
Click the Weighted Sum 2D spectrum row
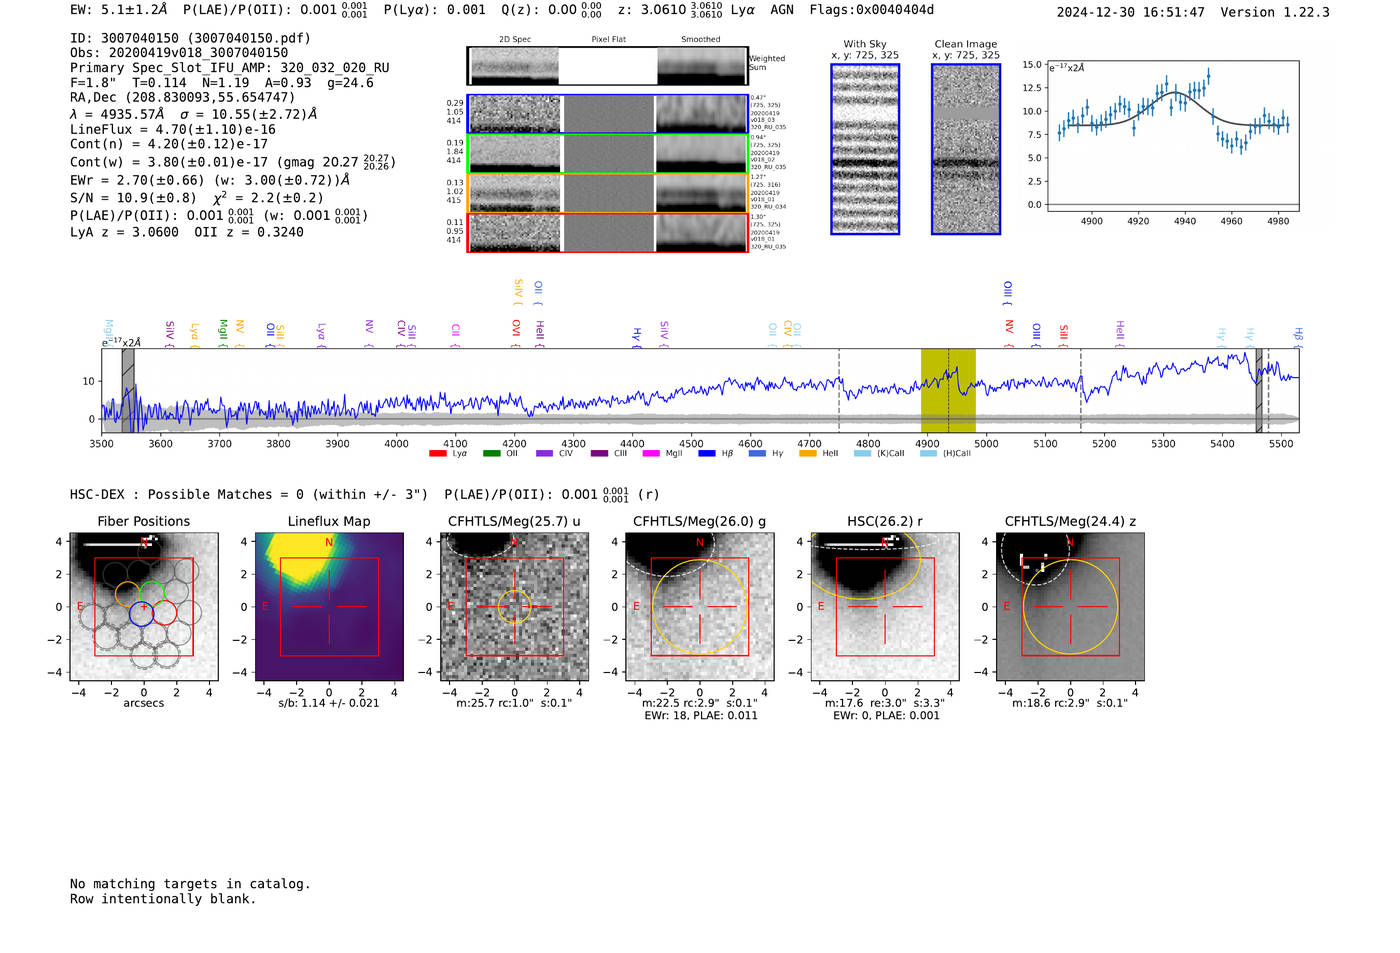coord(608,66)
